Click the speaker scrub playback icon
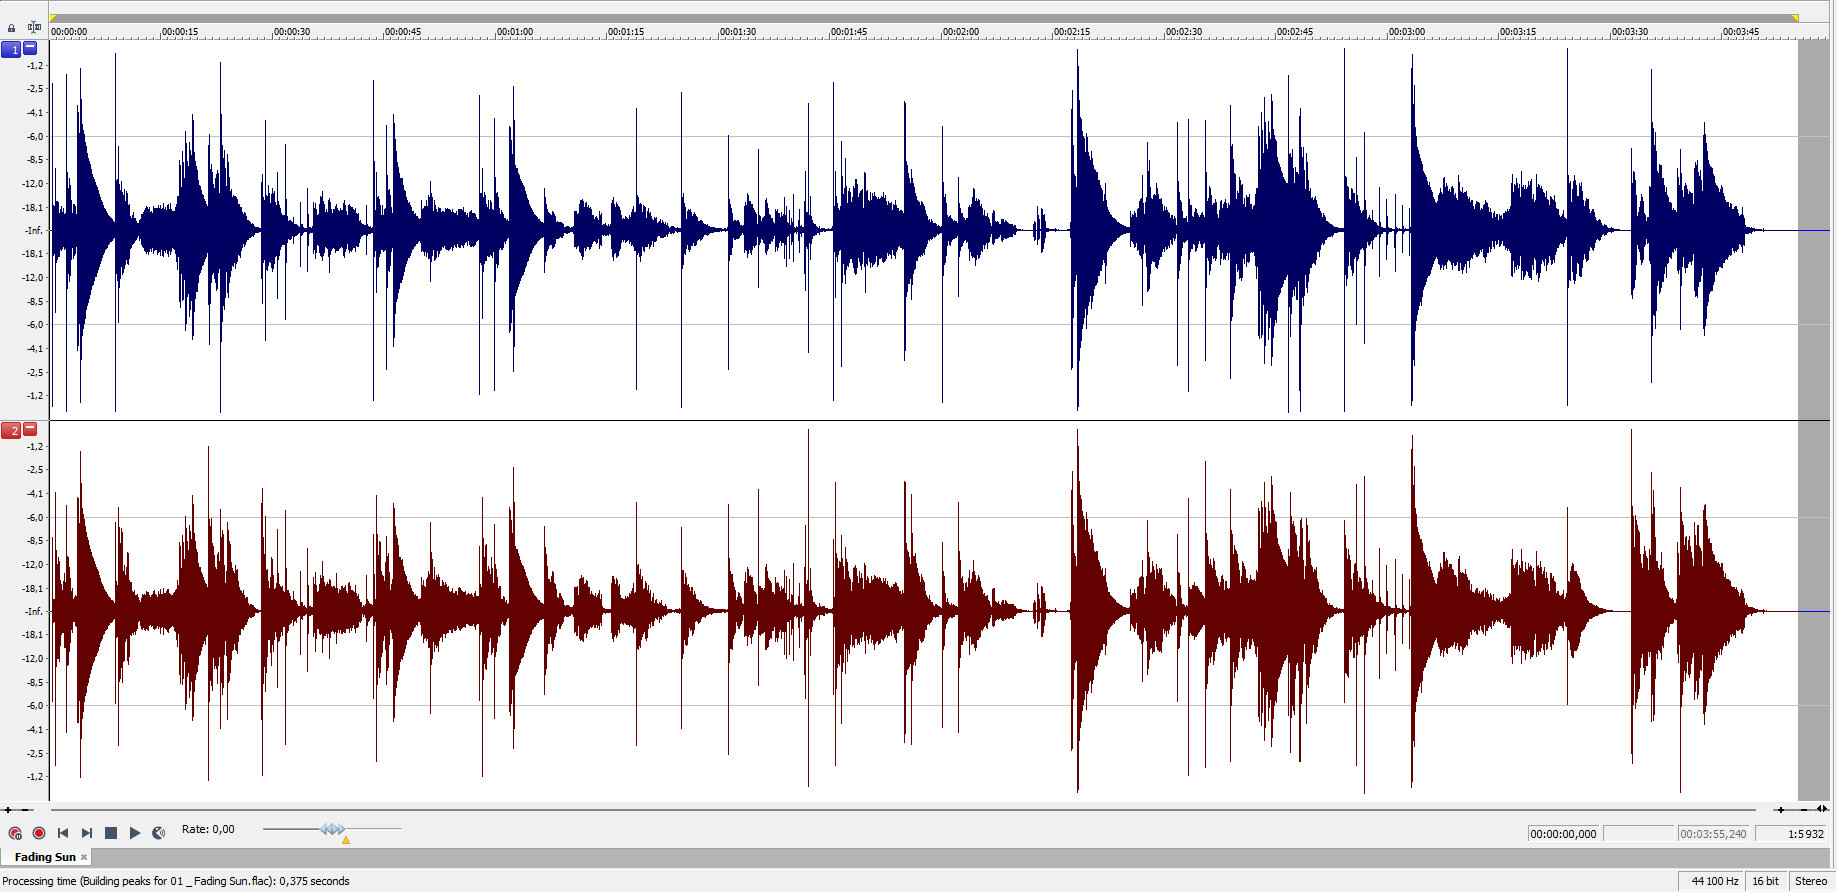The image size is (1837, 892). tap(159, 833)
